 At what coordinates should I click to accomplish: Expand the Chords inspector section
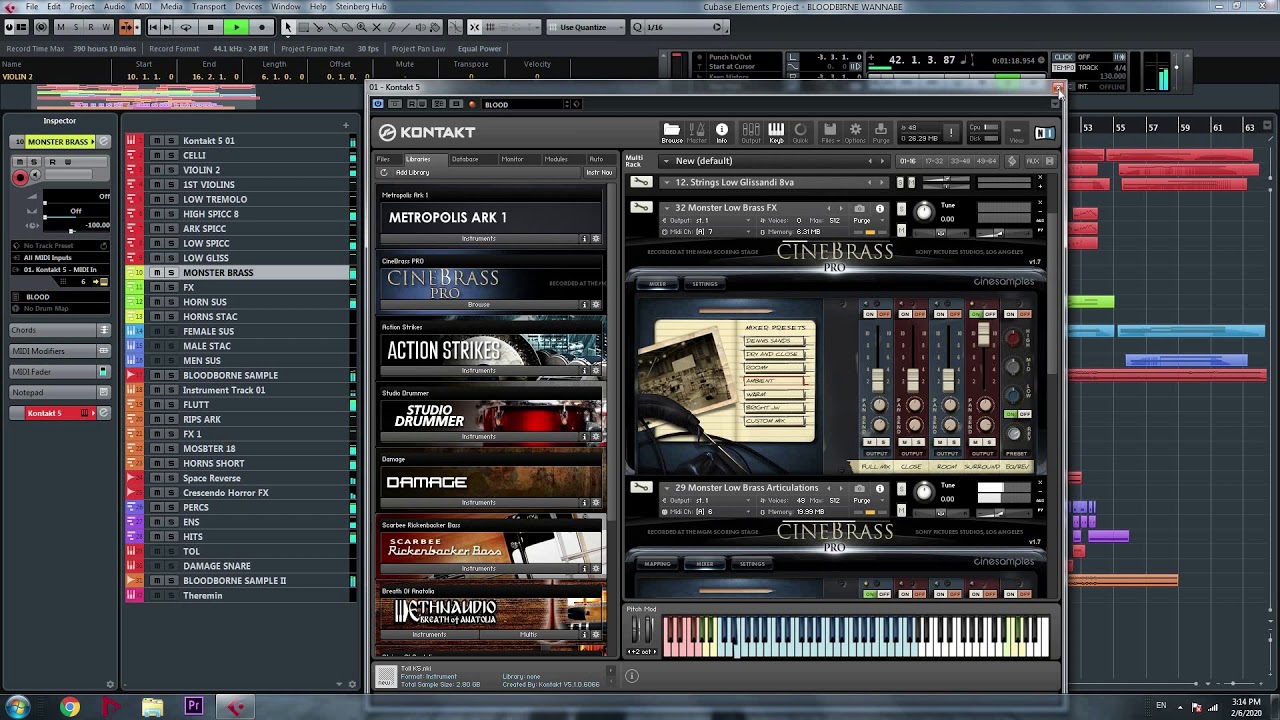coord(60,330)
